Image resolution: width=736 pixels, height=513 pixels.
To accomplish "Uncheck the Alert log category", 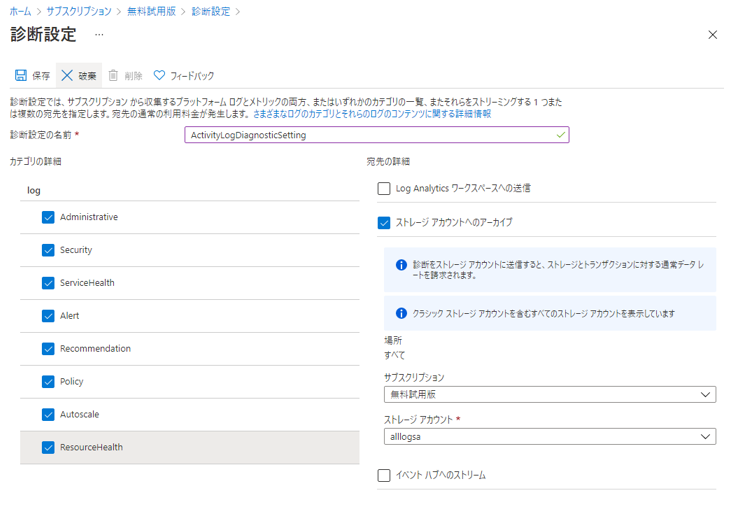I will [48, 316].
